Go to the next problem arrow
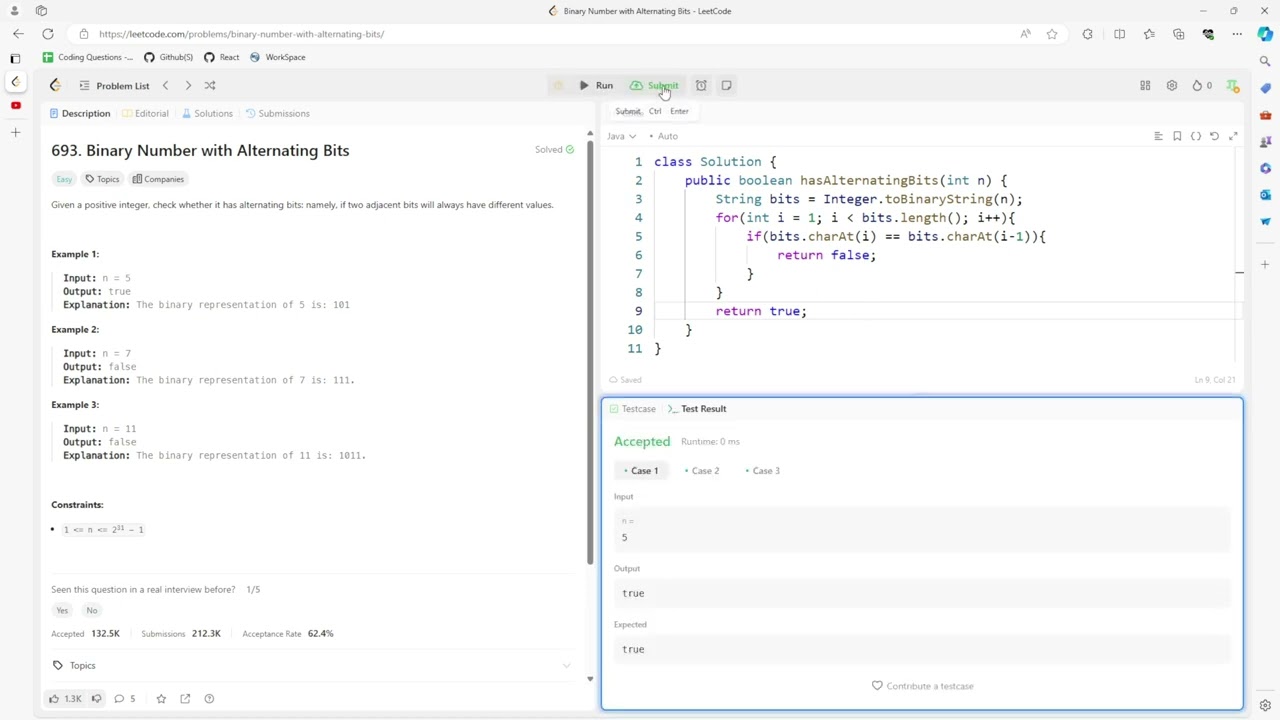Screen dimensions: 1280x720 (x=188, y=85)
